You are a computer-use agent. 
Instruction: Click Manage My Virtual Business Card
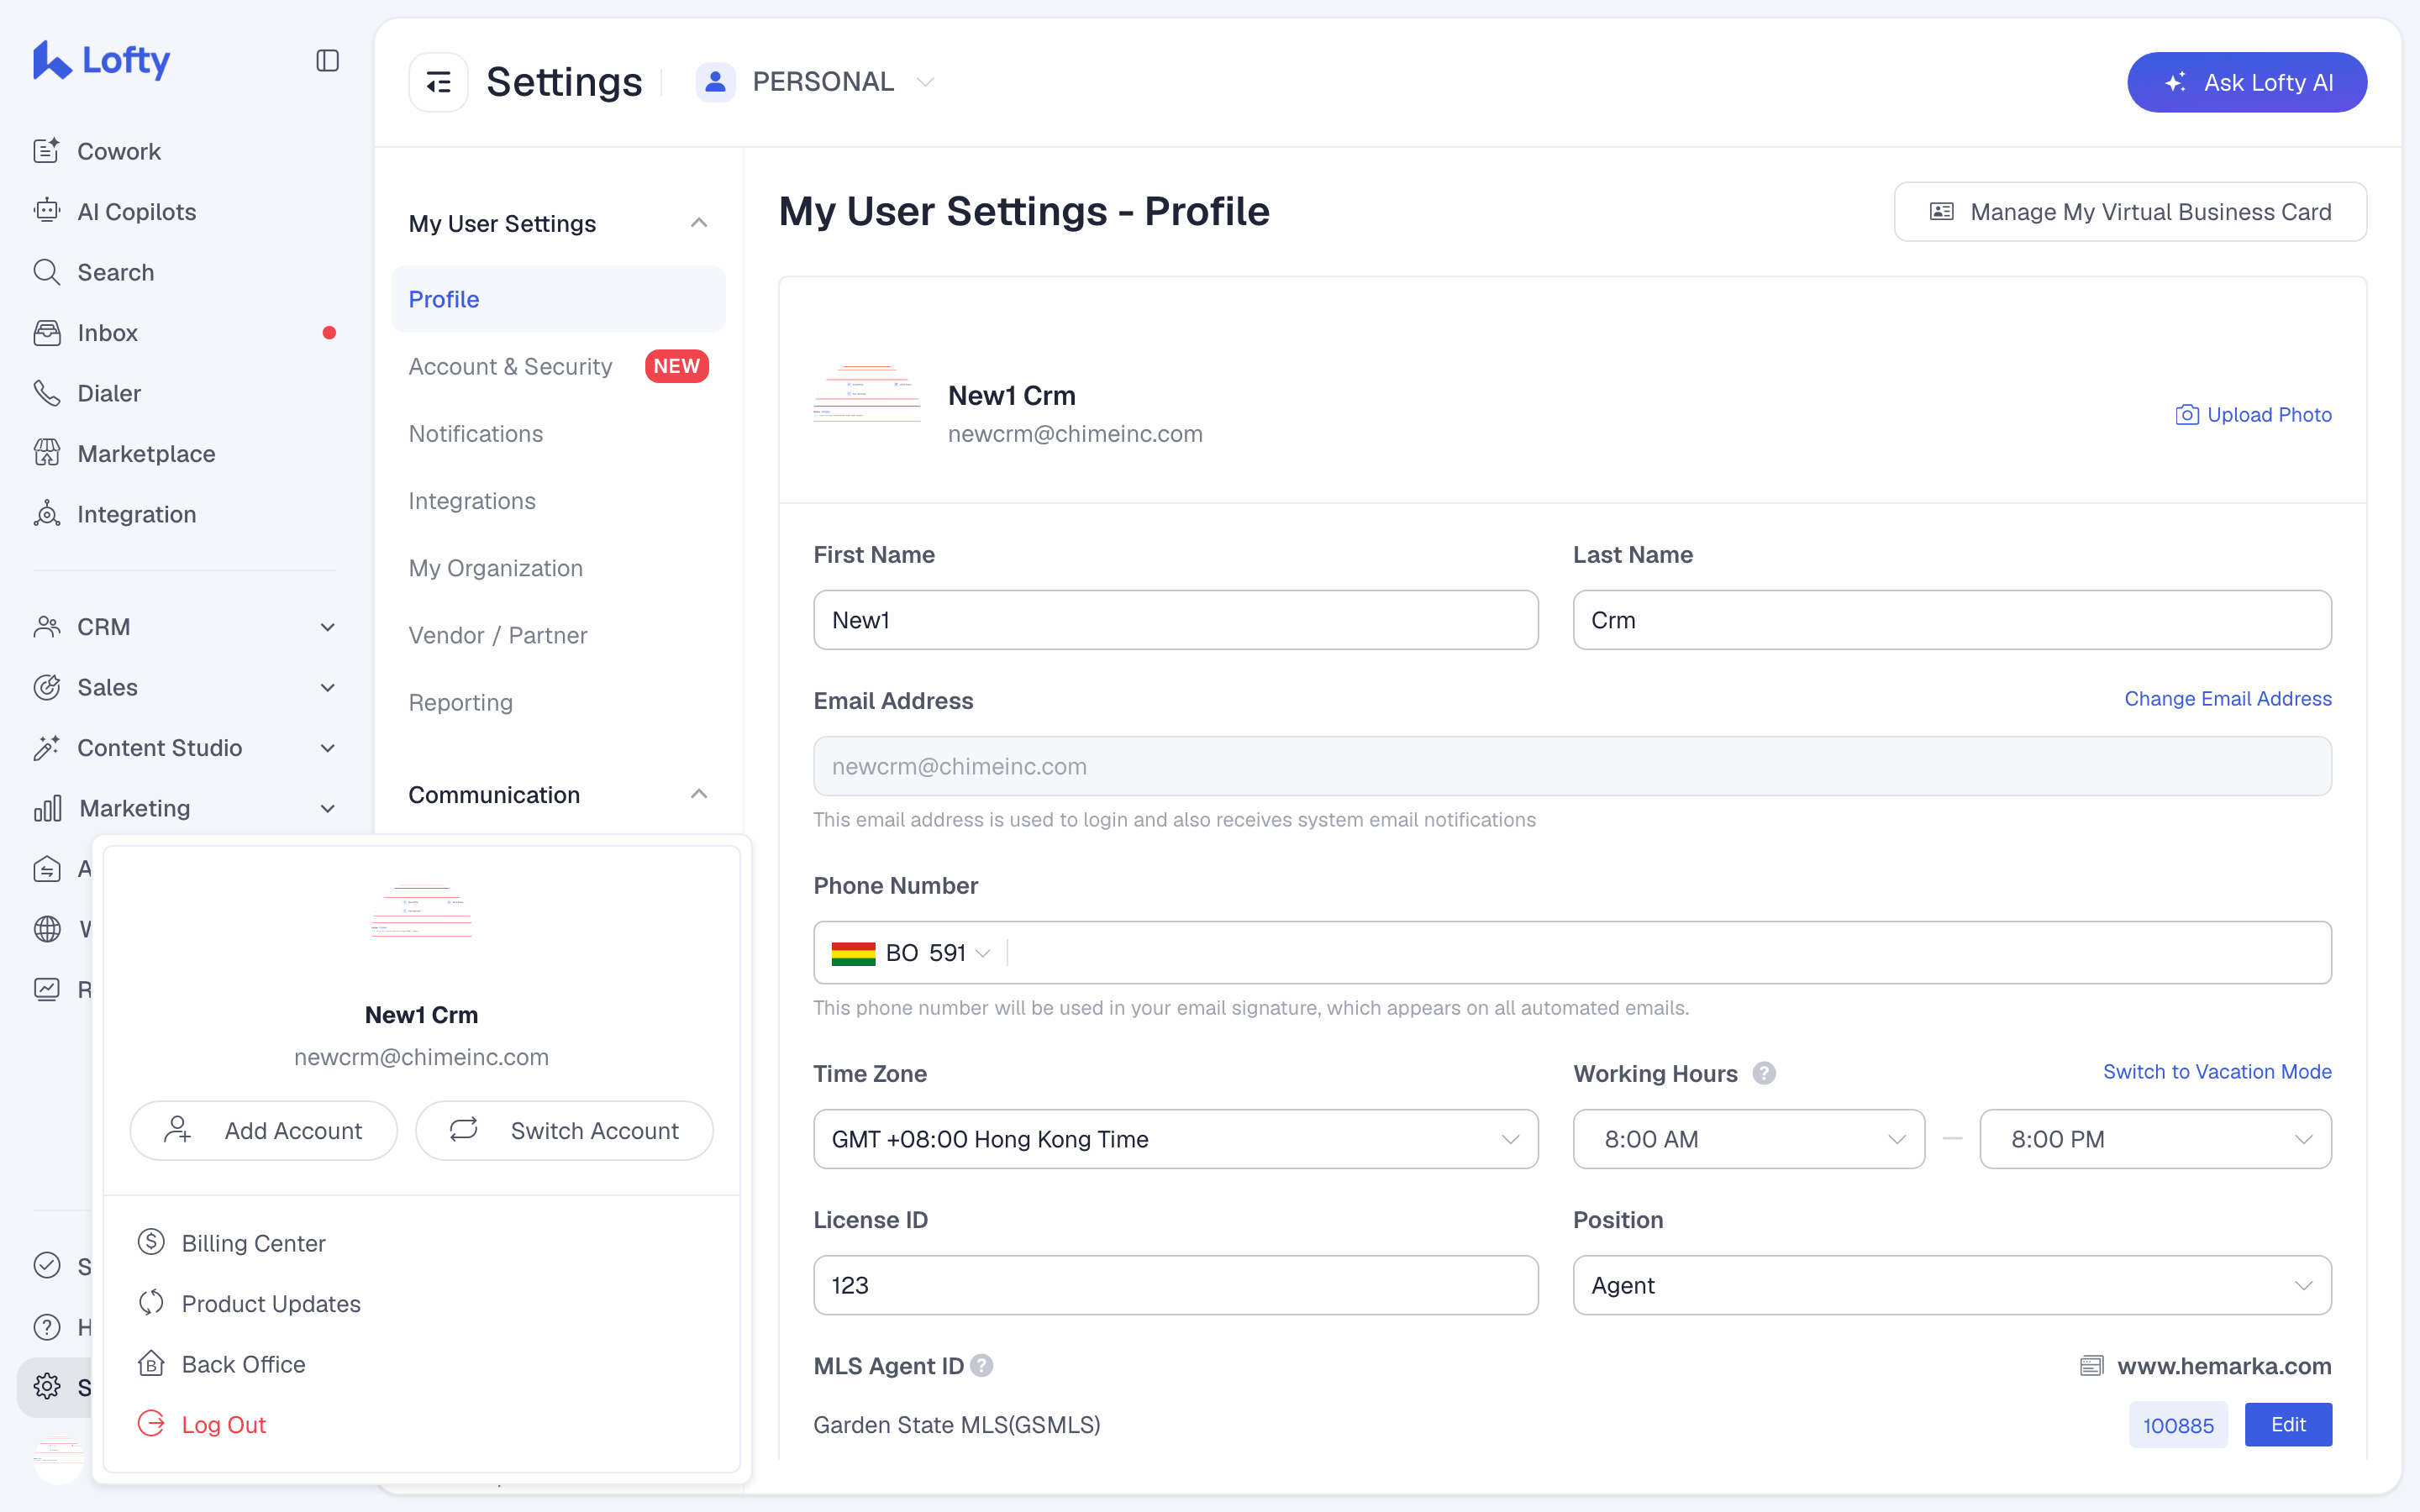point(2130,212)
